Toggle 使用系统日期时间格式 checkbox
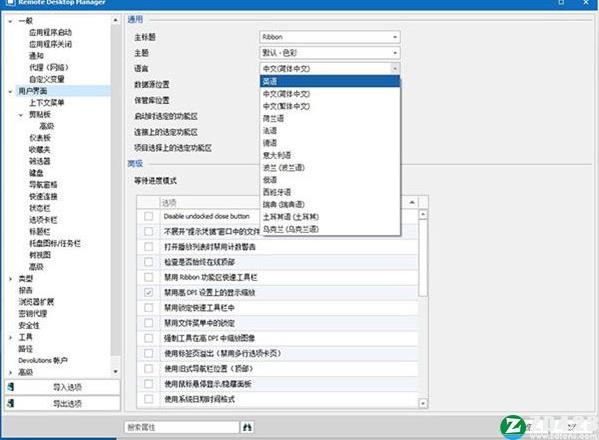The width and height of the screenshot is (599, 440). click(x=149, y=399)
